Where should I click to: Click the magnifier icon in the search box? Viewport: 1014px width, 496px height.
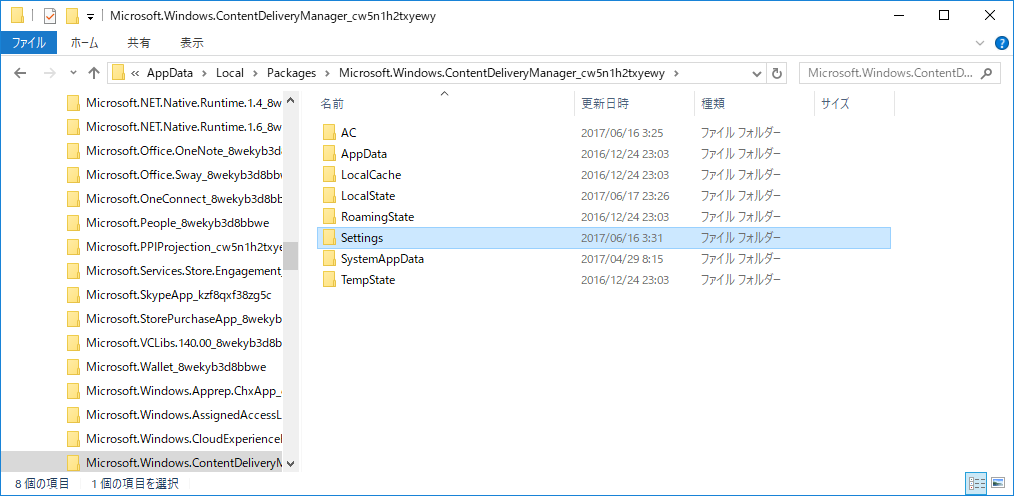[x=988, y=73]
